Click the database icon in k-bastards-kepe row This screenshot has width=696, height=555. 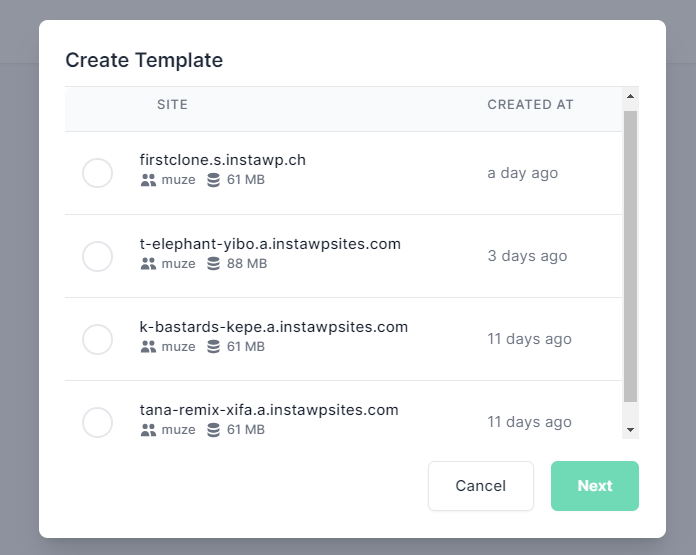pos(214,346)
